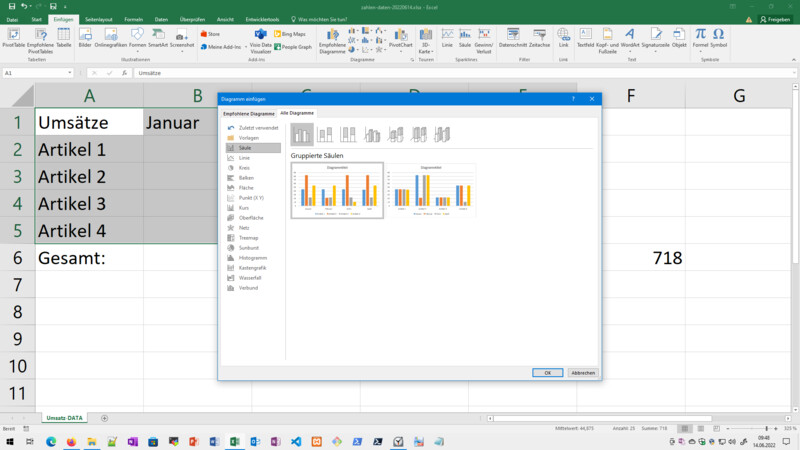Click the Freigeben share button
The height and width of the screenshot is (450, 800).
click(775, 19)
